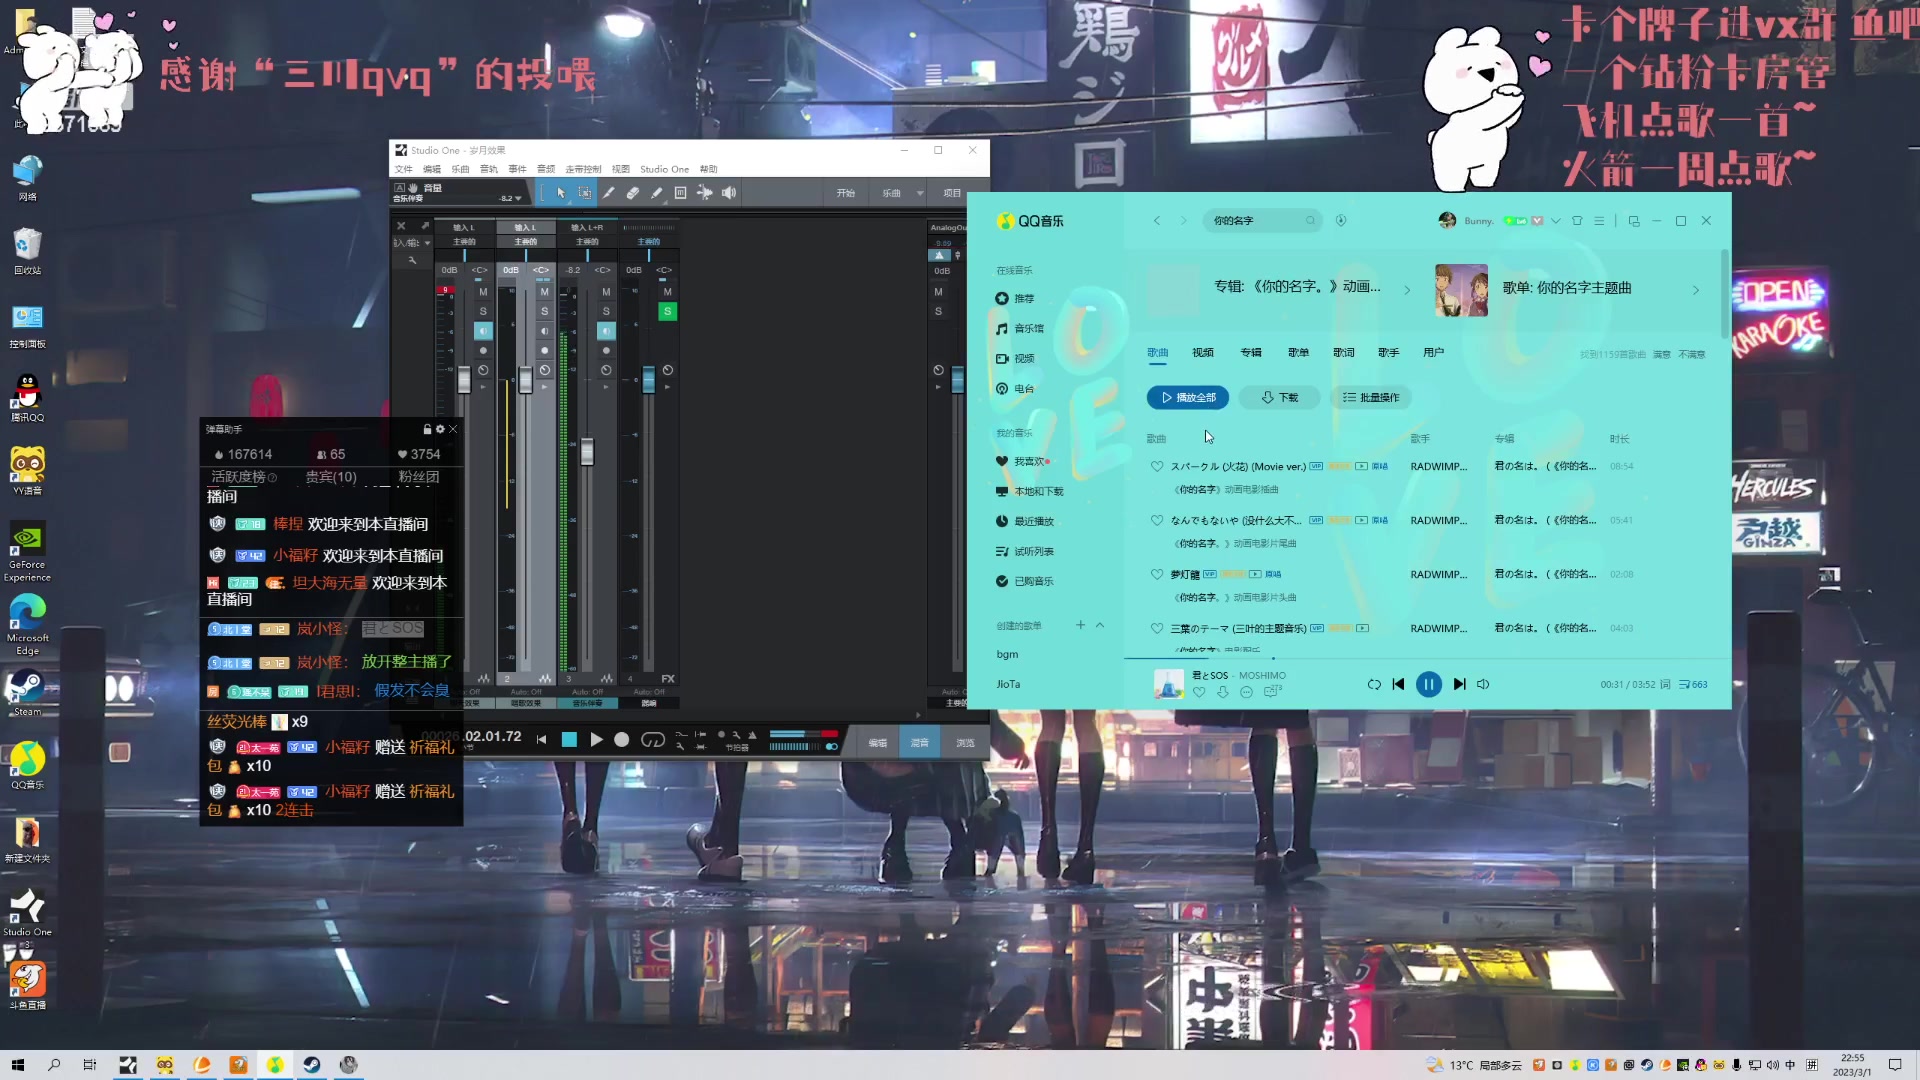The width and height of the screenshot is (1920, 1080).
Task: Disable the green Solo on fourth channel
Action: (x=667, y=311)
